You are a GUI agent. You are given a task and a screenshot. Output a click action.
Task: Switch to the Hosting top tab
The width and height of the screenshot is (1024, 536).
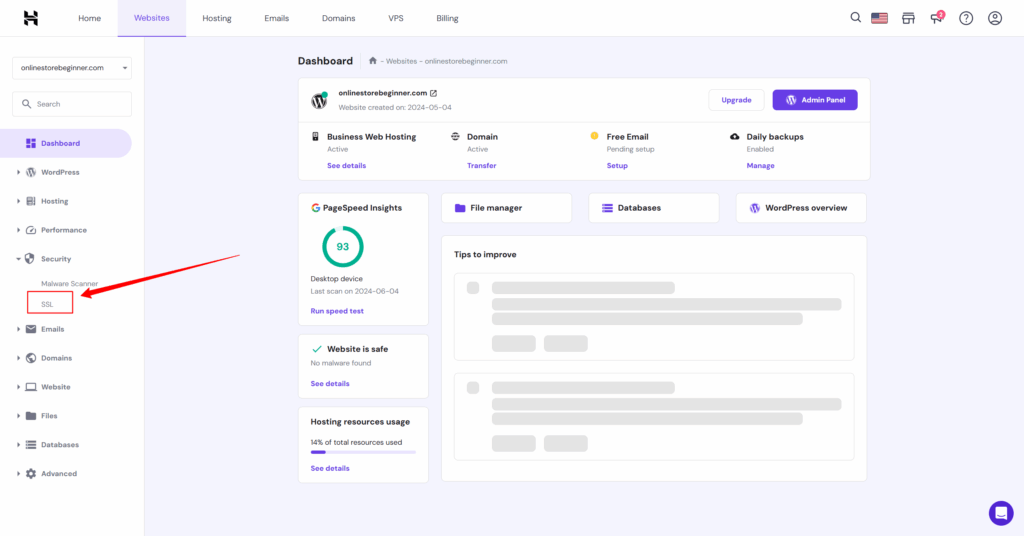coord(217,18)
